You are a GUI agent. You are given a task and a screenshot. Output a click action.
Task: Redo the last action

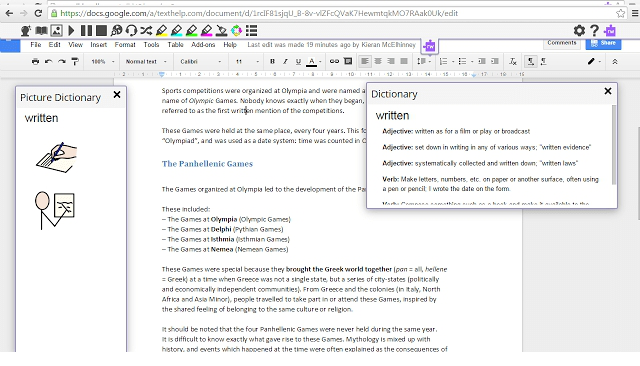(x=62, y=62)
